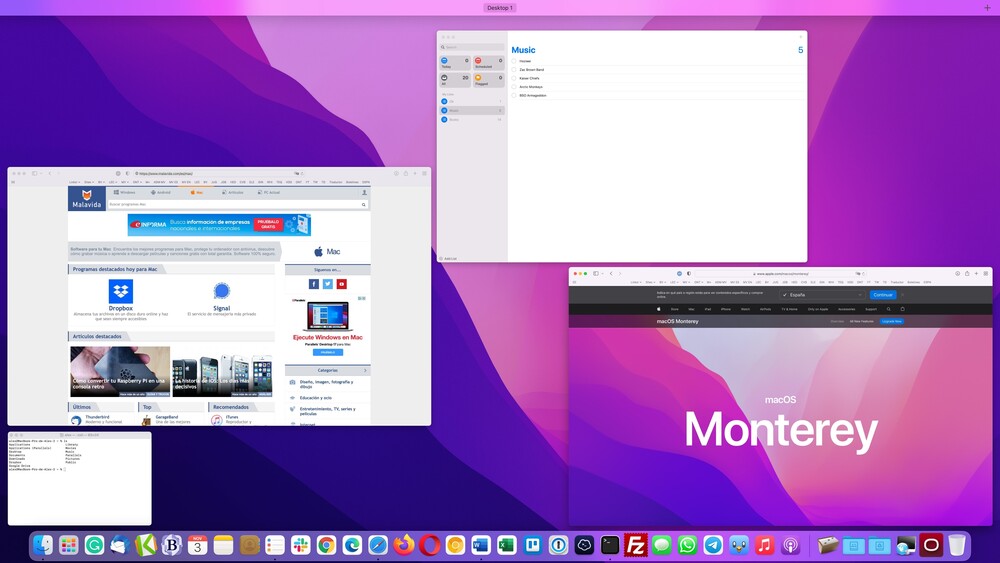Open Contacts in the Dock
Screen dimensions: 1000x563
point(249,545)
